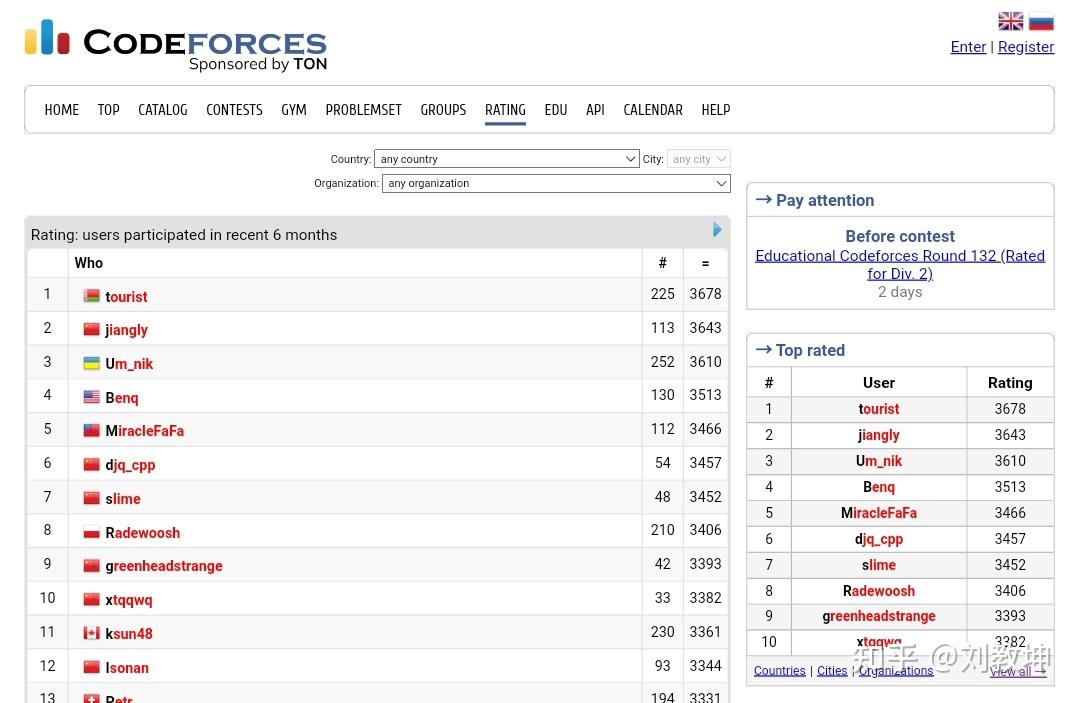Open tourist's profile from the rating table
Screen dimensions: 1080x703
[126, 297]
